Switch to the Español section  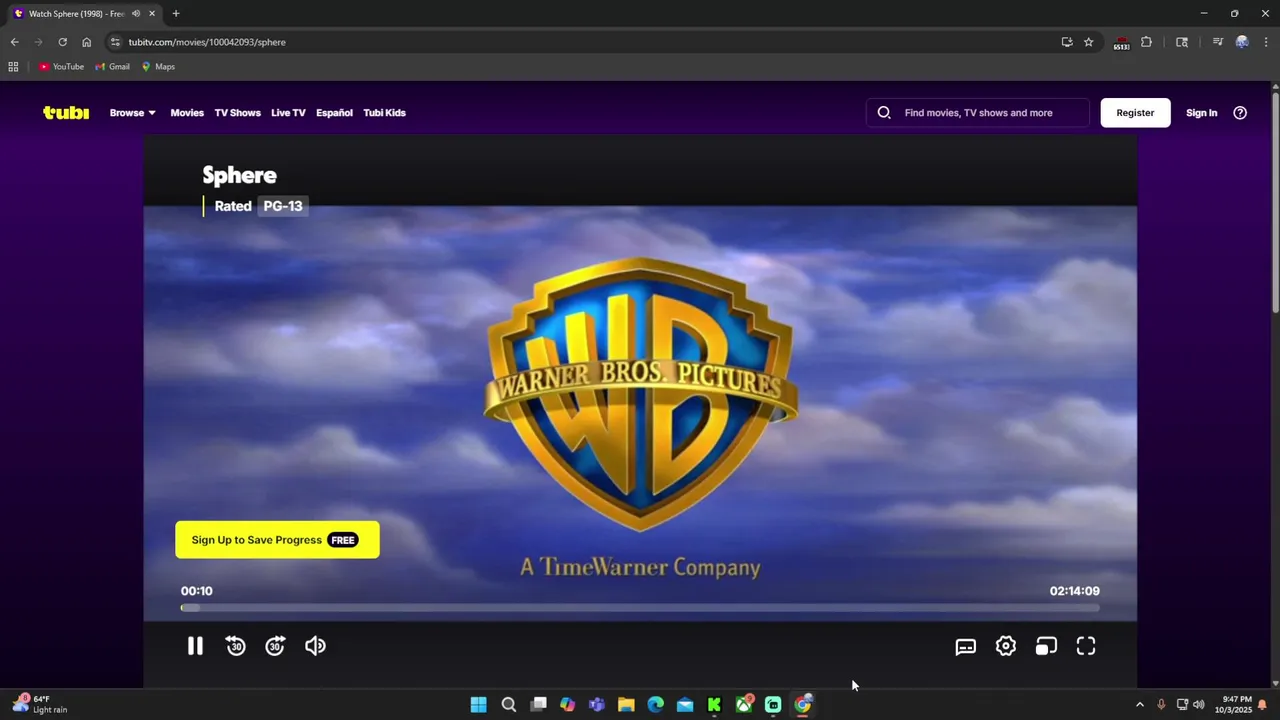tap(334, 113)
